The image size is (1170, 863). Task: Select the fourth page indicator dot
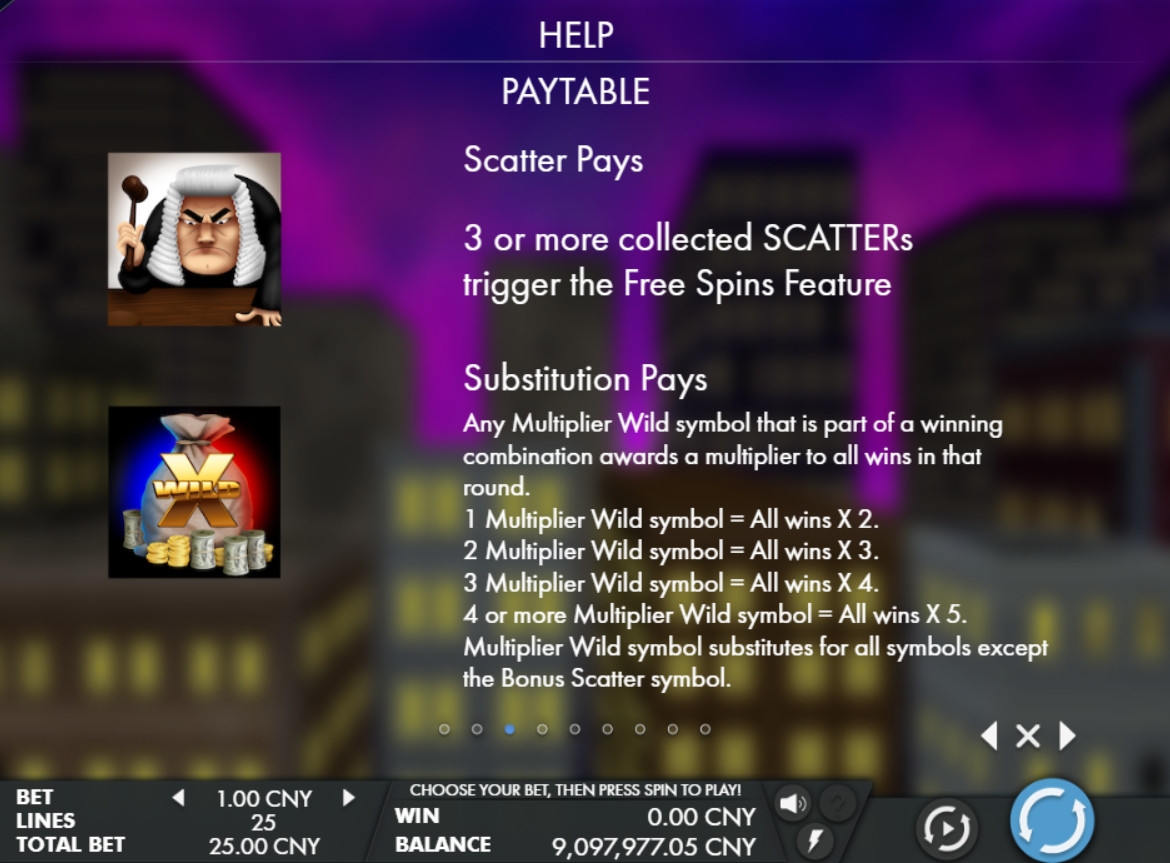pos(542,729)
